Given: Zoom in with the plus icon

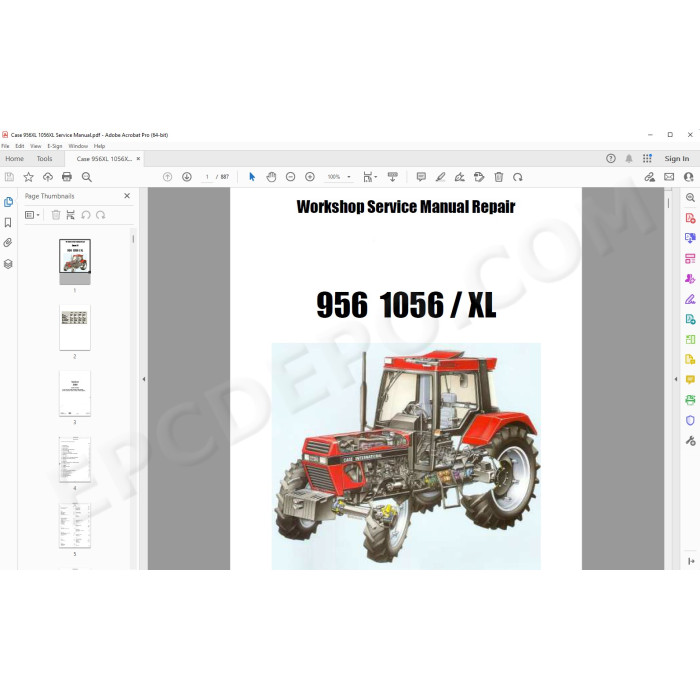Looking at the screenshot, I should [310, 177].
